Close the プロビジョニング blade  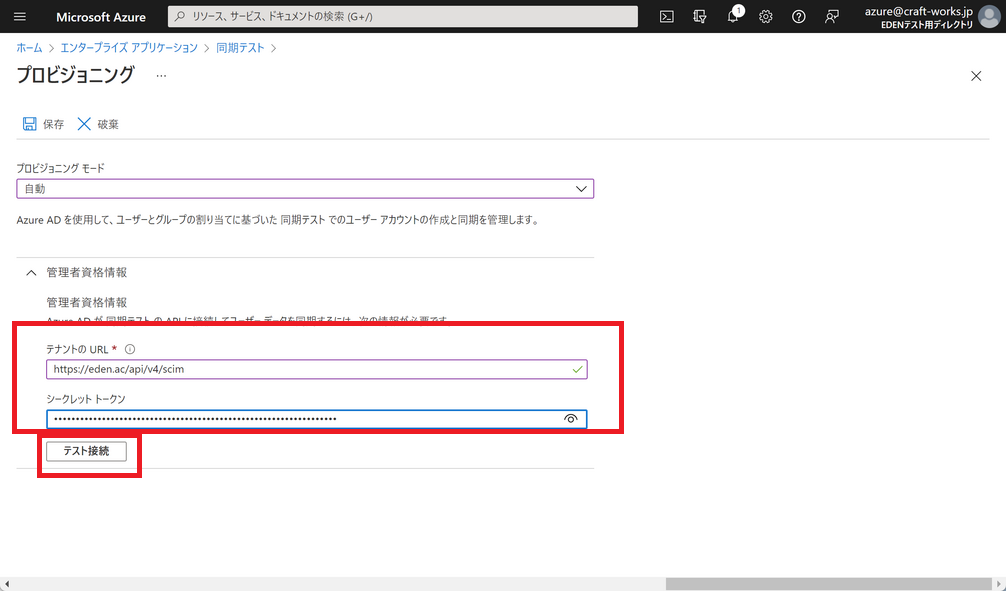coord(976,76)
